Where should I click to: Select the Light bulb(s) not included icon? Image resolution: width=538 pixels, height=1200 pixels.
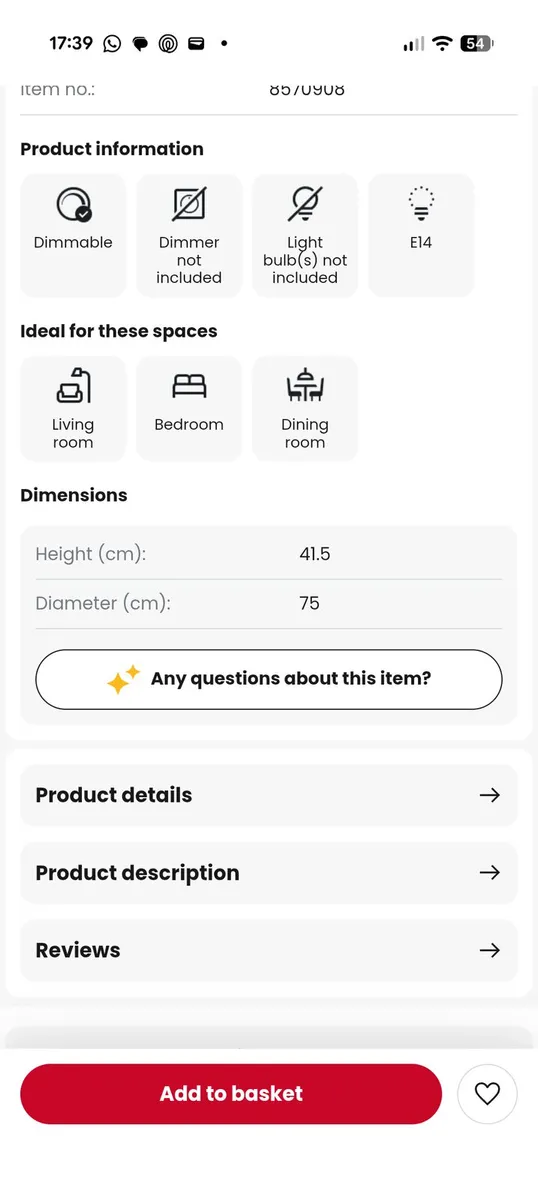coord(305,204)
